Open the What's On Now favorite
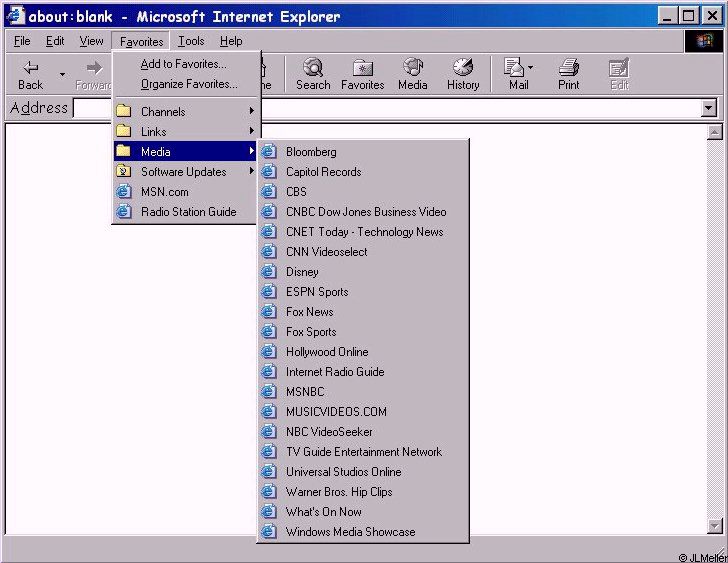Screen dimensions: 728x563 click(363, 511)
